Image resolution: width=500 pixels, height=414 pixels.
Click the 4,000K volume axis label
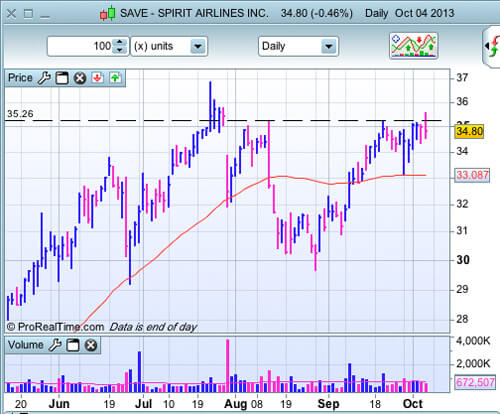tap(473, 341)
